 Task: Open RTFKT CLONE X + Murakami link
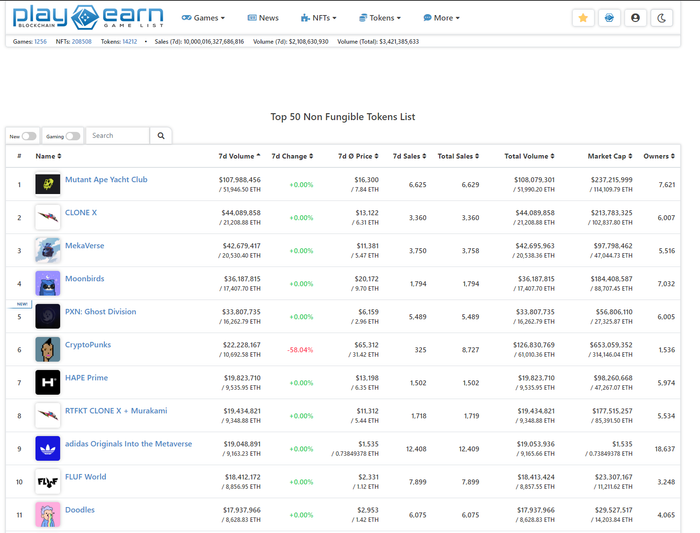click(116, 411)
